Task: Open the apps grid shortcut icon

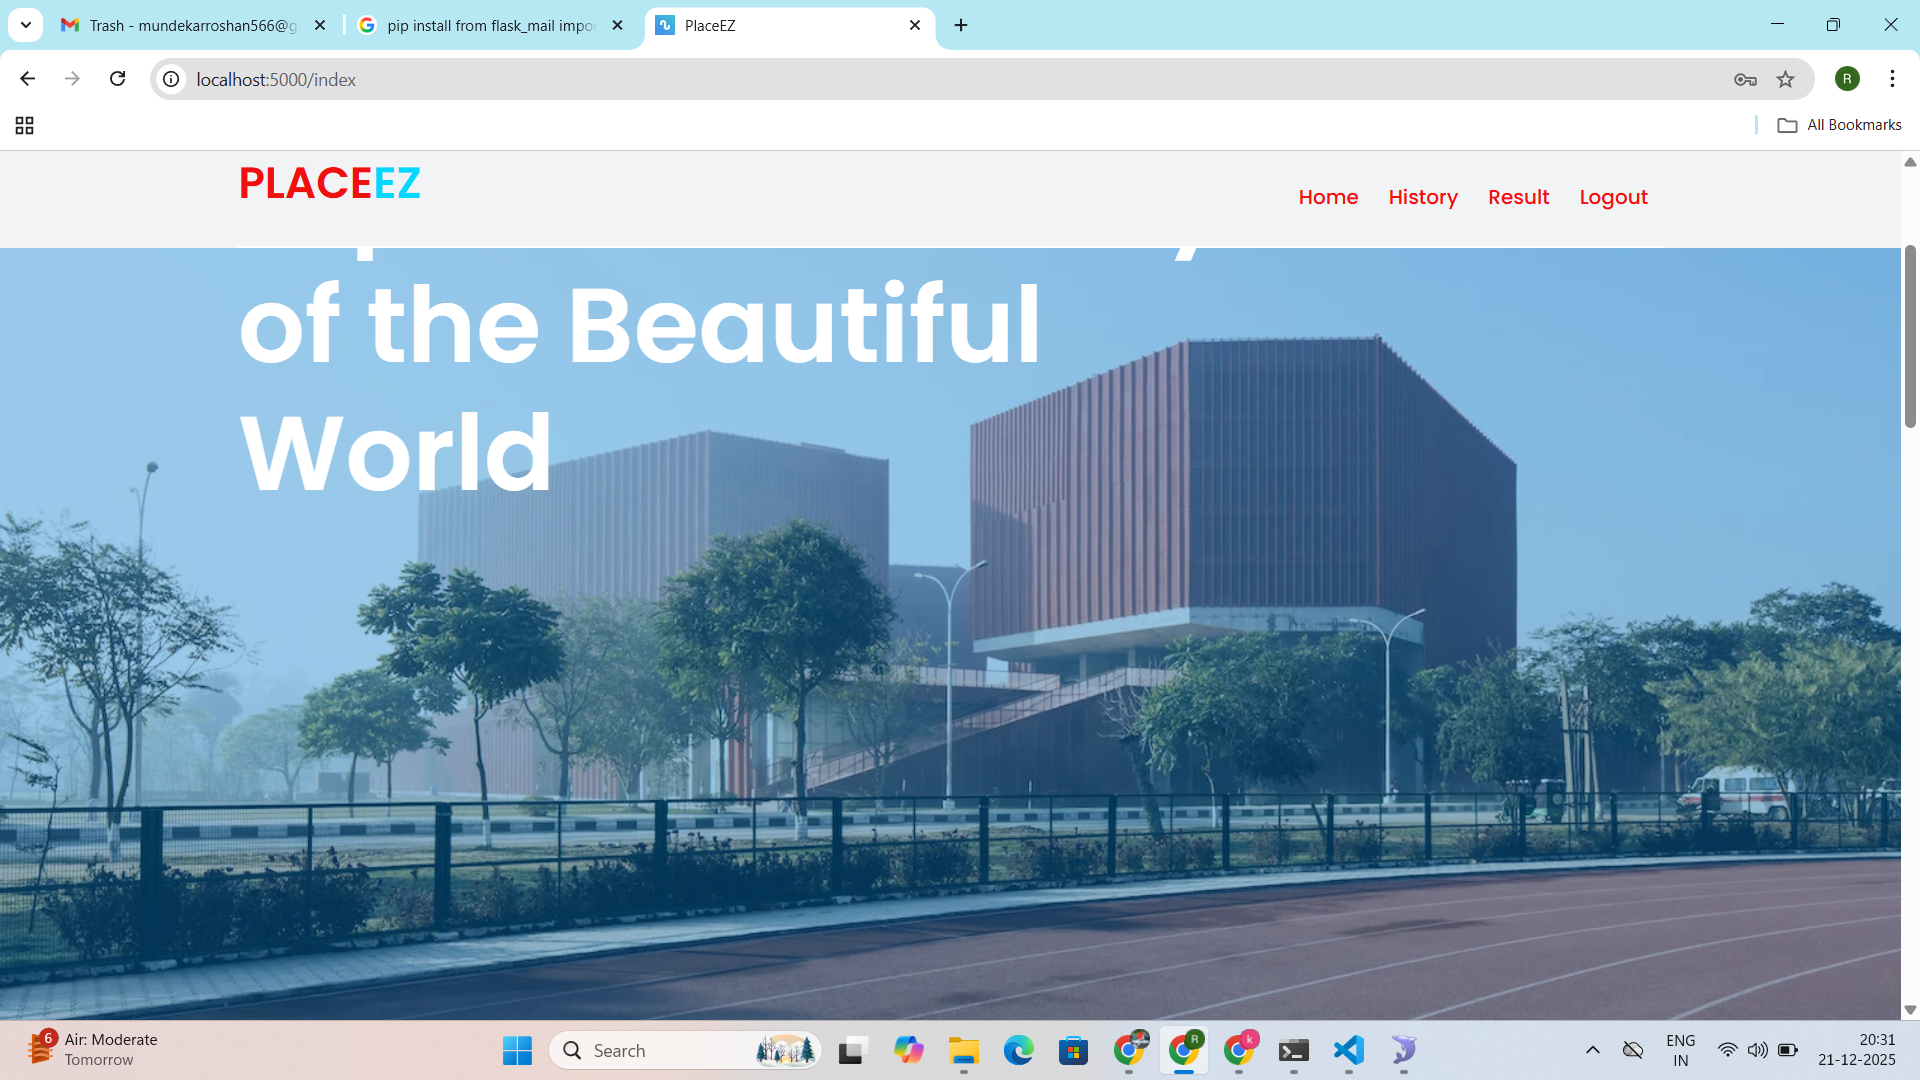Action: [x=25, y=125]
